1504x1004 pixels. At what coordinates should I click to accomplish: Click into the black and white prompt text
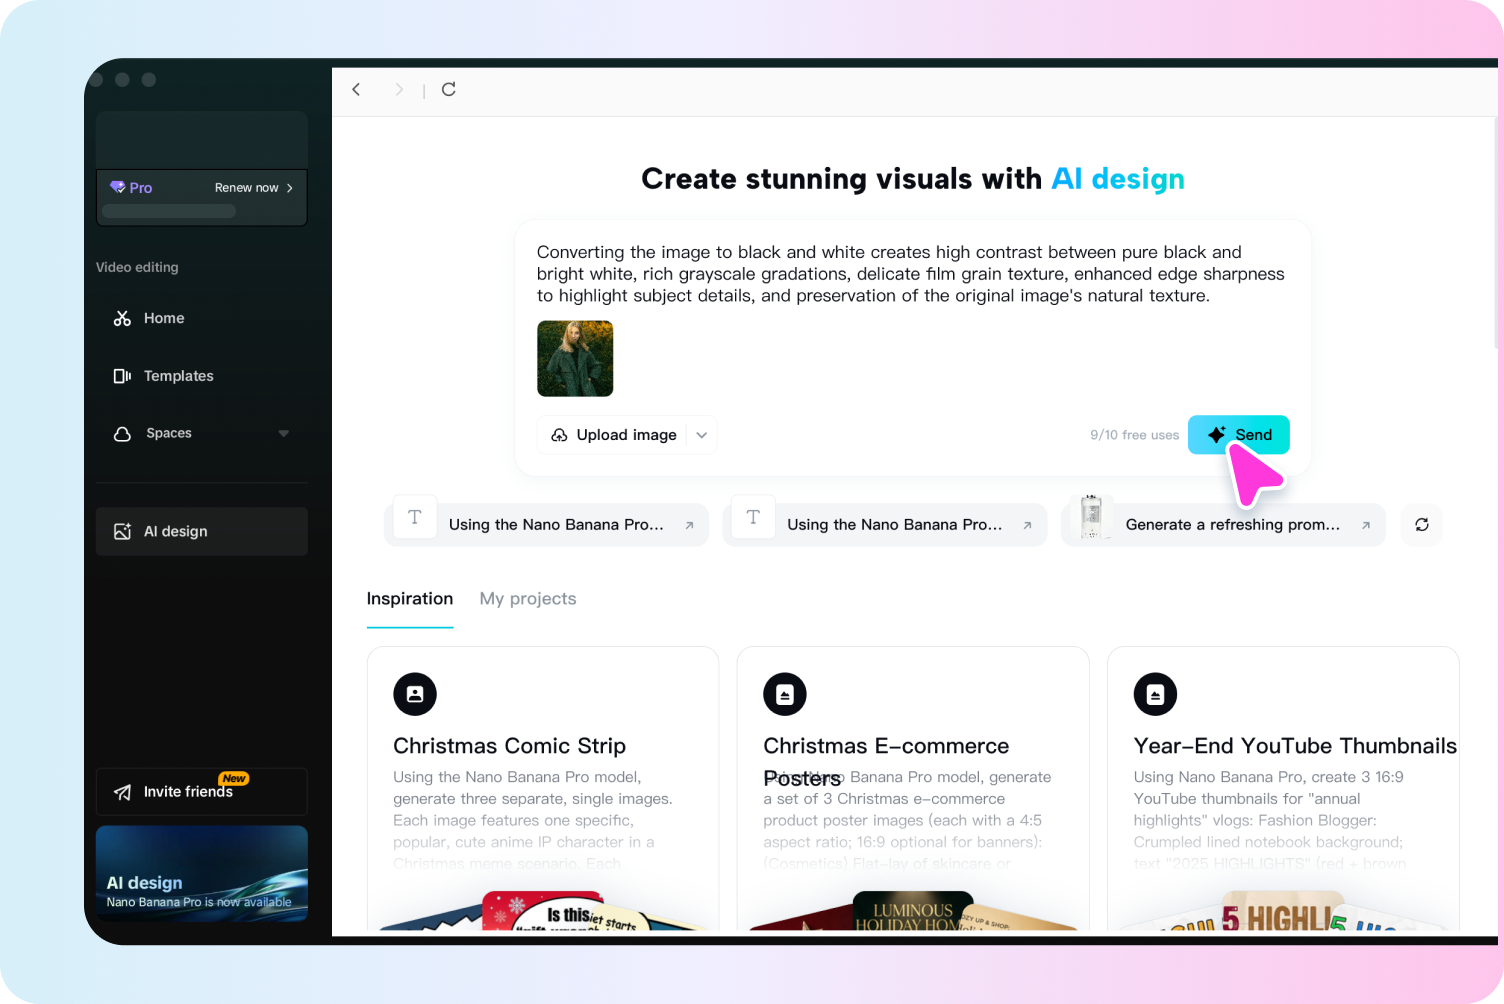pos(911,274)
